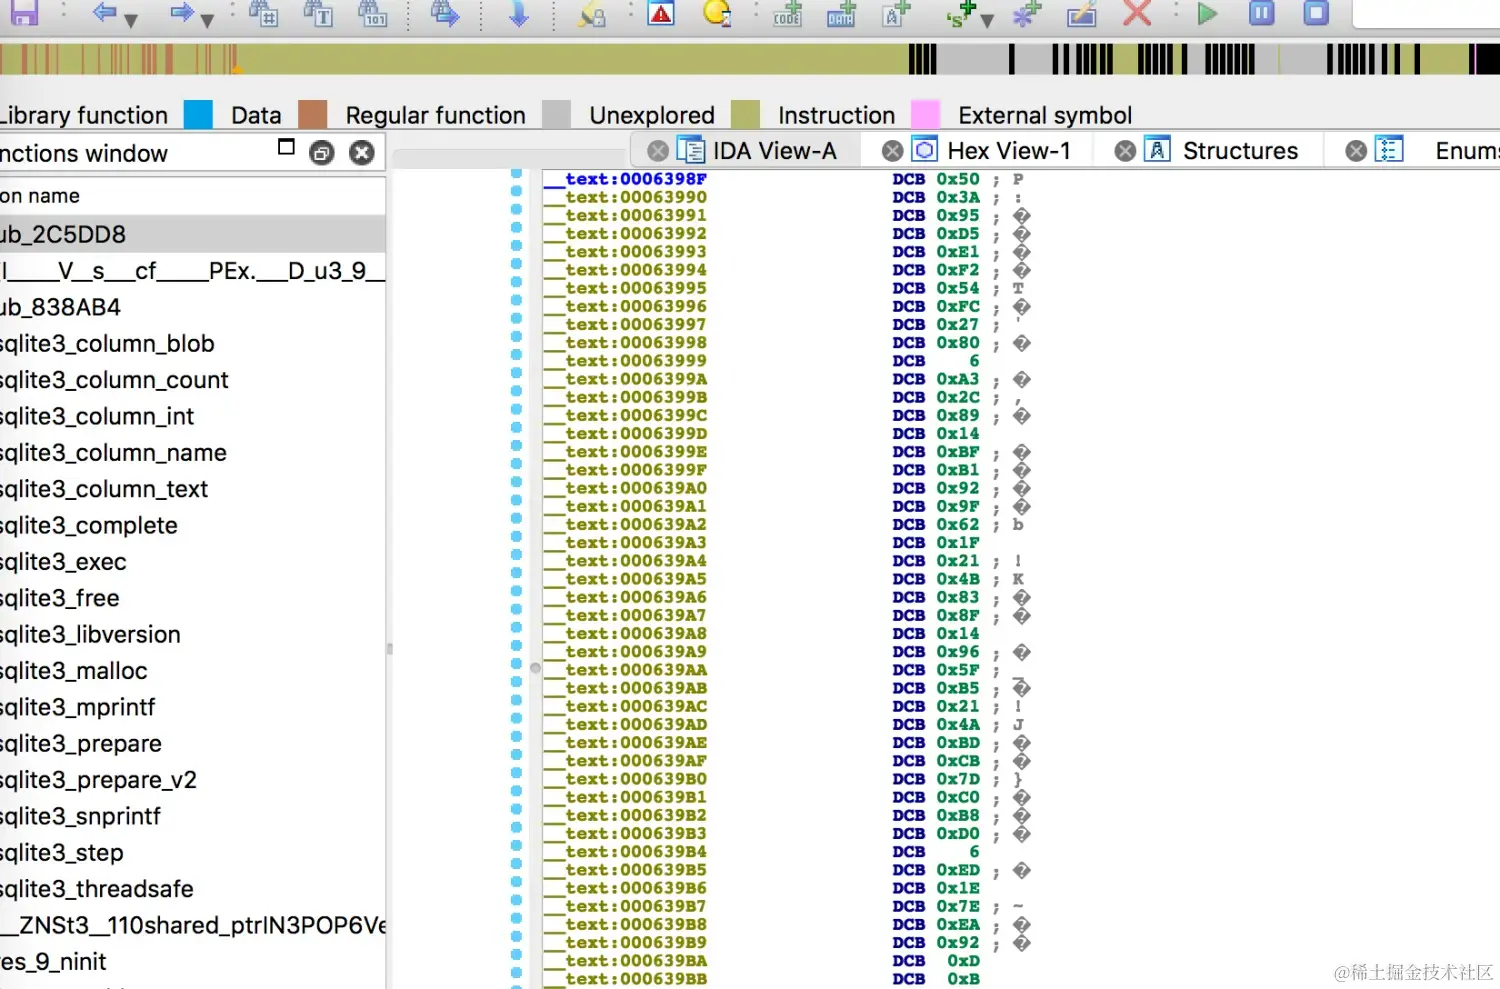1500x989 pixels.
Task: Click the Functions window scrollbar
Action: click(x=388, y=648)
